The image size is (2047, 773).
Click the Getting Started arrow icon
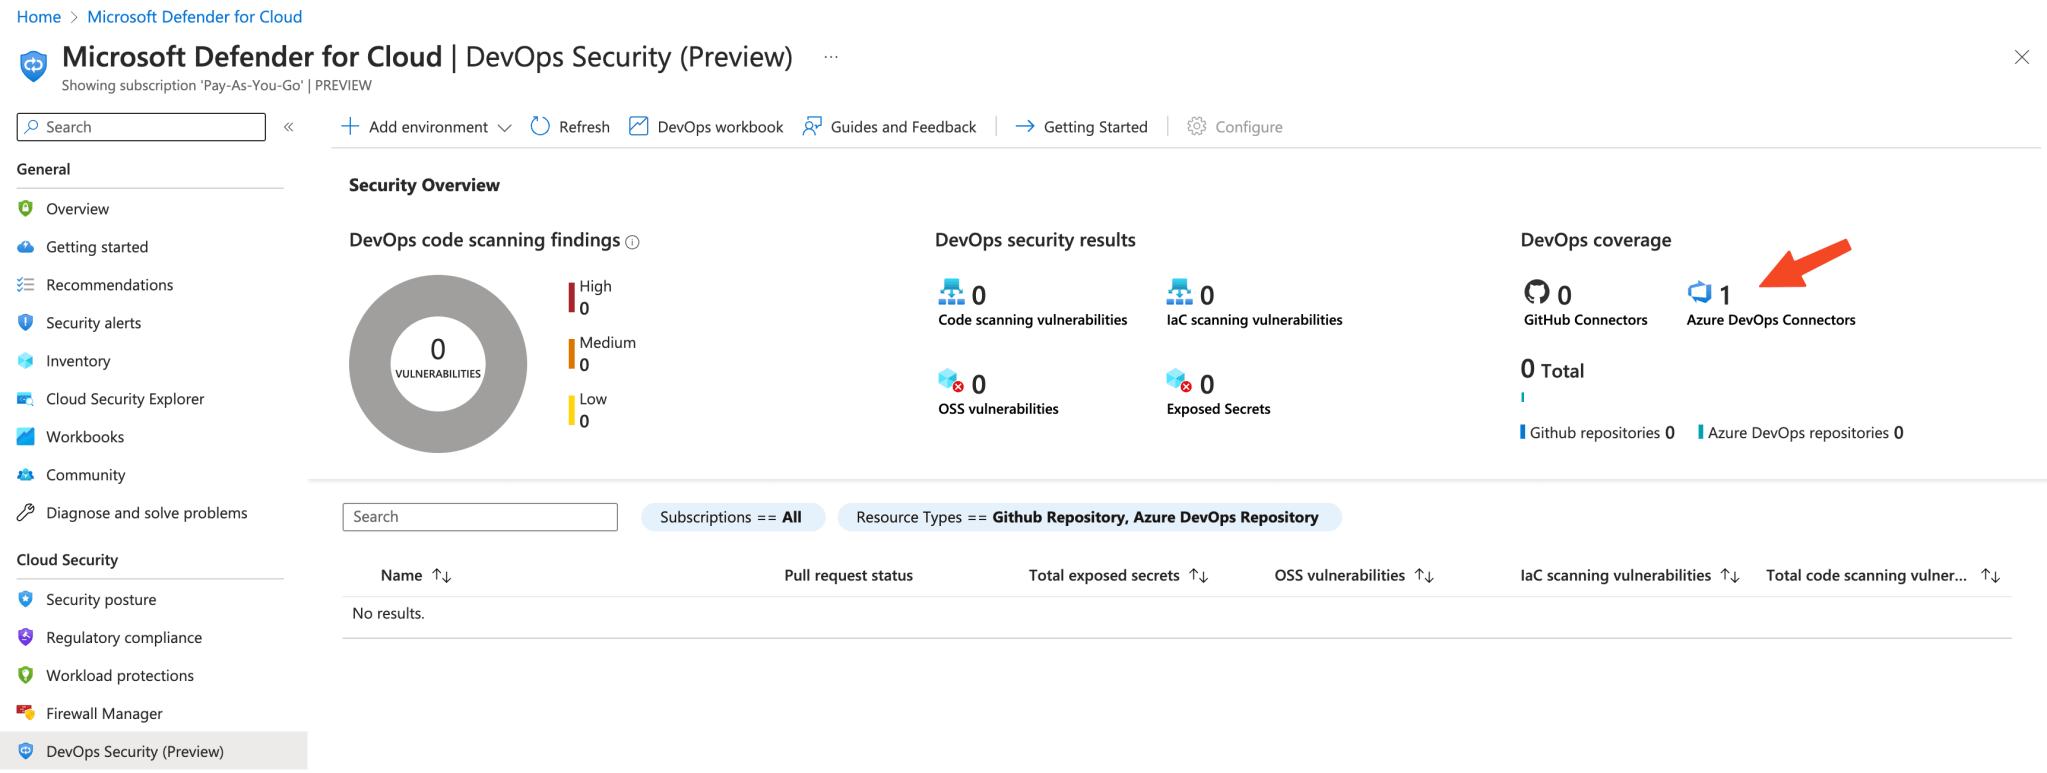point(1024,126)
